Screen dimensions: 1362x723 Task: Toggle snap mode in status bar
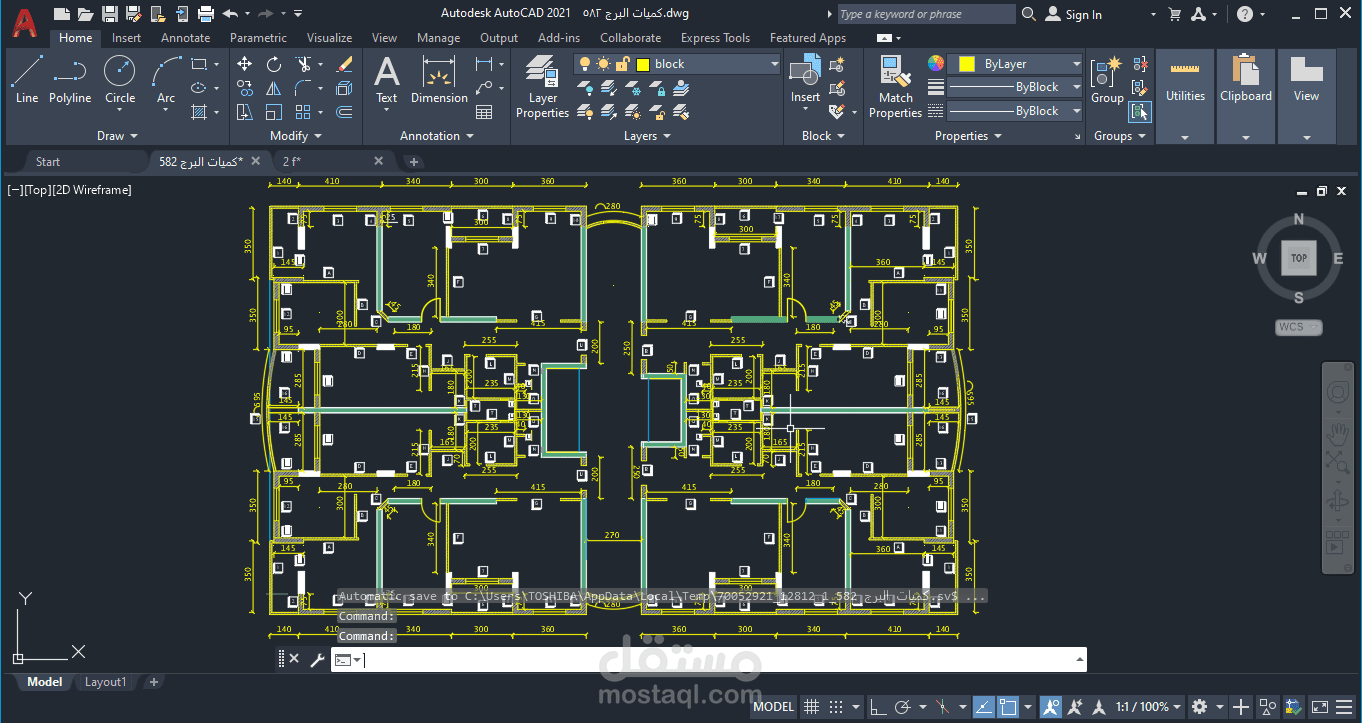[836, 706]
